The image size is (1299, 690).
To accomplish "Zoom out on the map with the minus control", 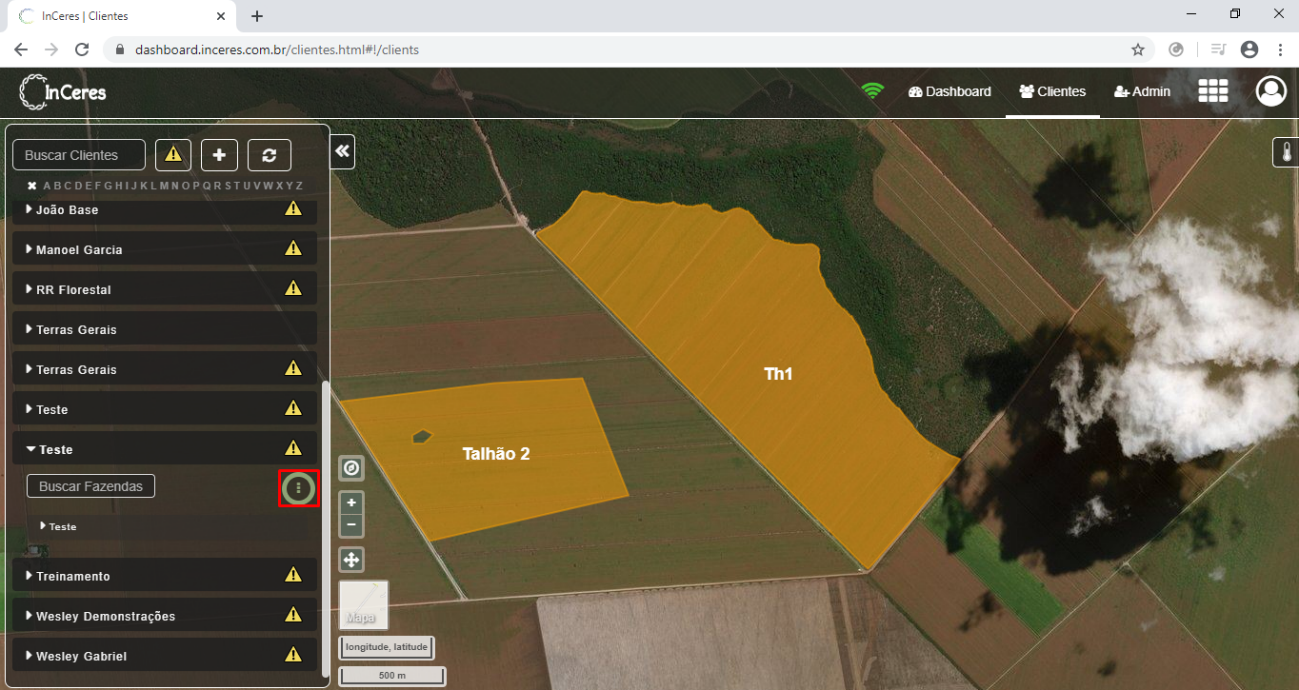I will [x=351, y=525].
